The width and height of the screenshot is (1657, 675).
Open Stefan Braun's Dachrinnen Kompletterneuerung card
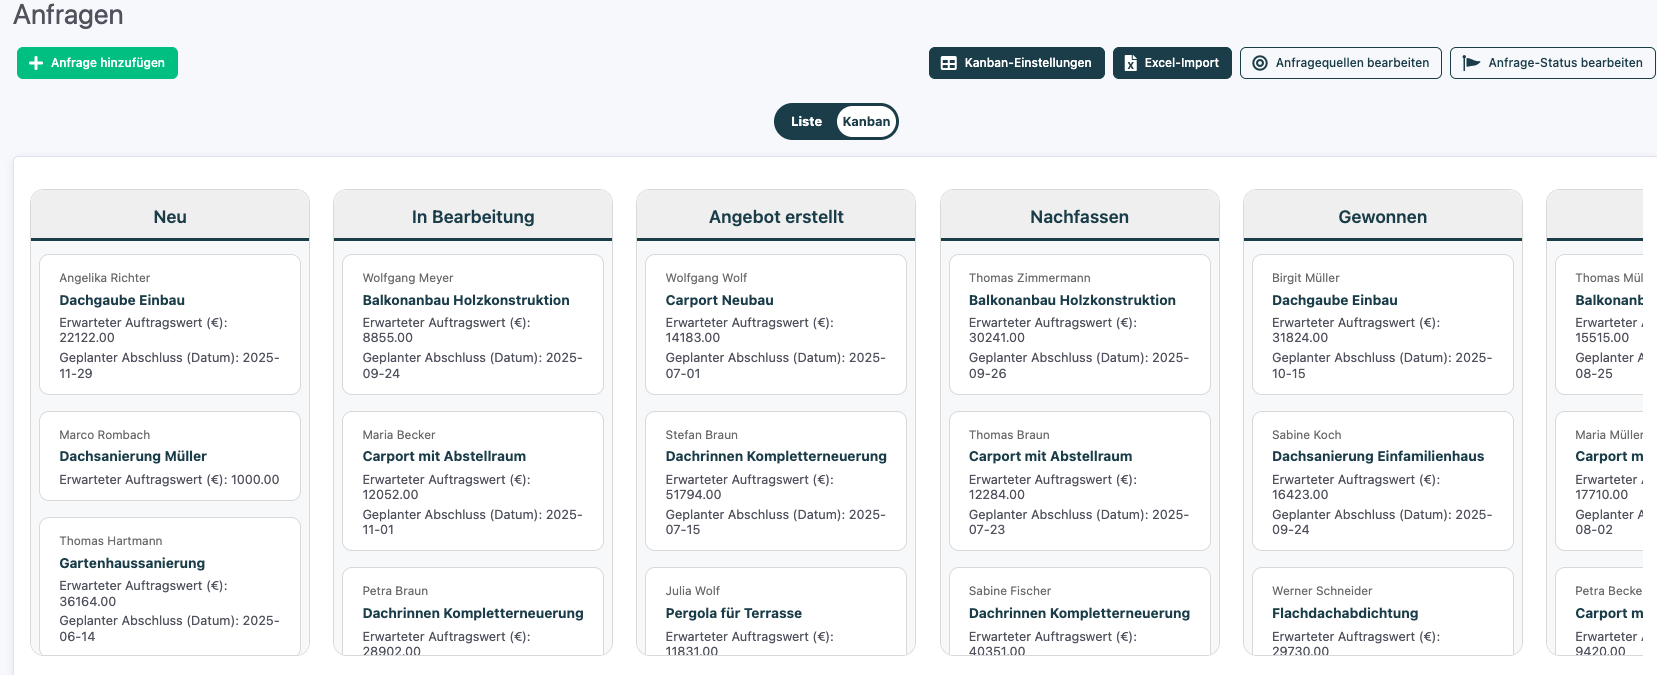tap(776, 481)
